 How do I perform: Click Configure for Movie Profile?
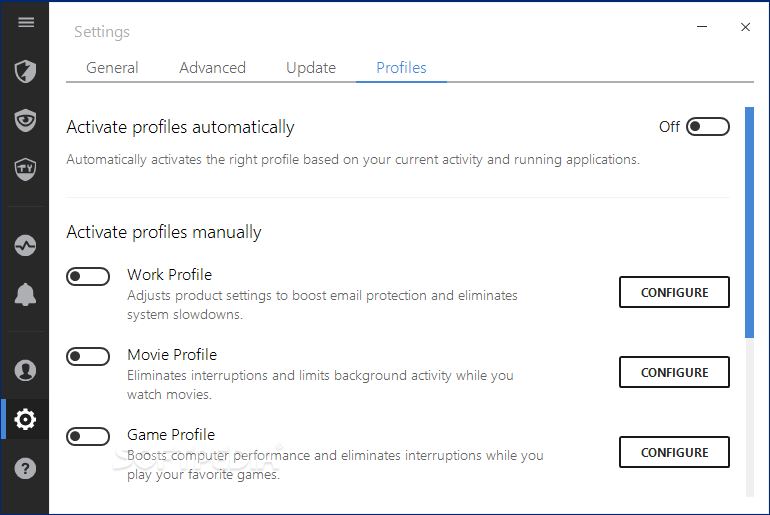click(674, 372)
